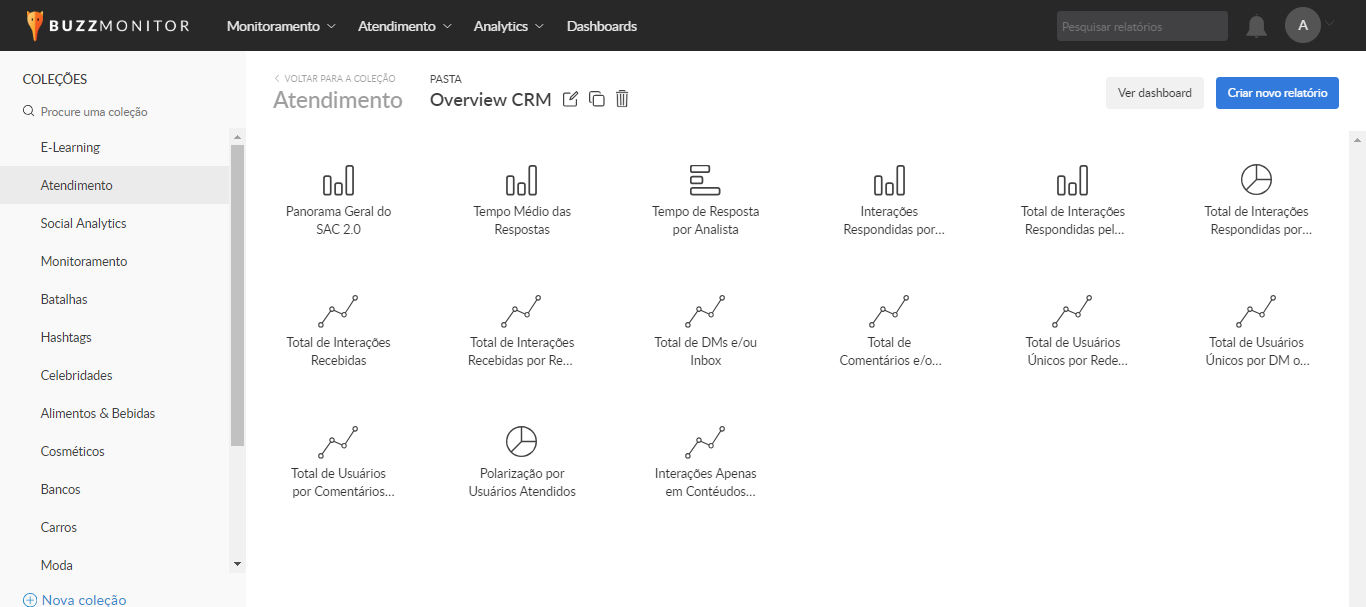Open Polarização por Usuários Atendidos pie report

click(x=522, y=462)
